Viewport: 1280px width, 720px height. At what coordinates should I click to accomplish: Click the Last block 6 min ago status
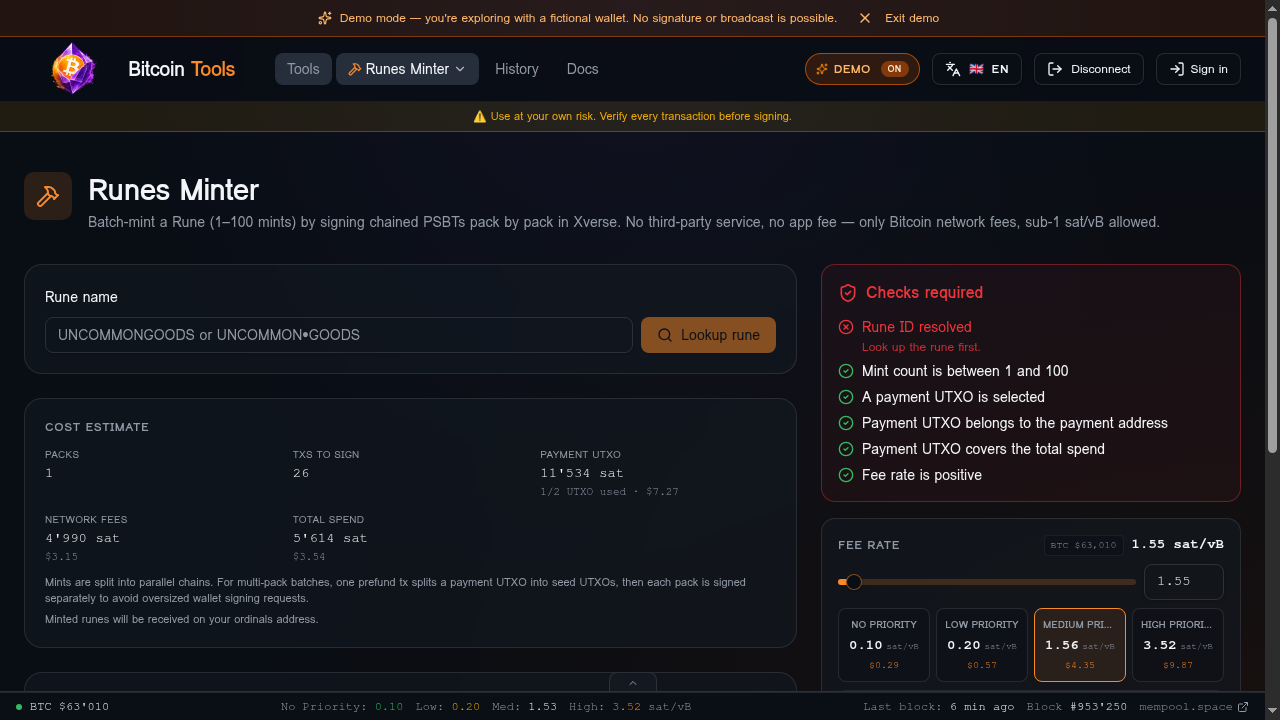pyautogui.click(x=938, y=707)
